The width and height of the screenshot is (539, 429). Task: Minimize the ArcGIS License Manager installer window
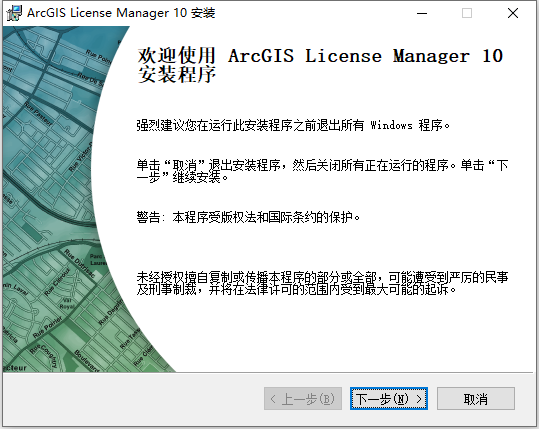click(x=422, y=13)
